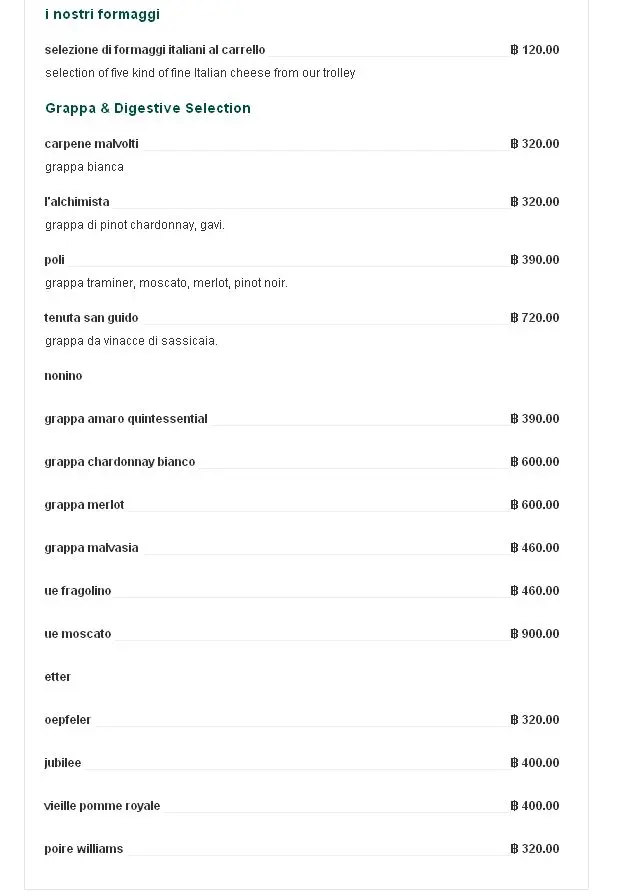The width and height of the screenshot is (627, 896).
Task: Select l'alchimista grappa entry
Action: pos(77,202)
